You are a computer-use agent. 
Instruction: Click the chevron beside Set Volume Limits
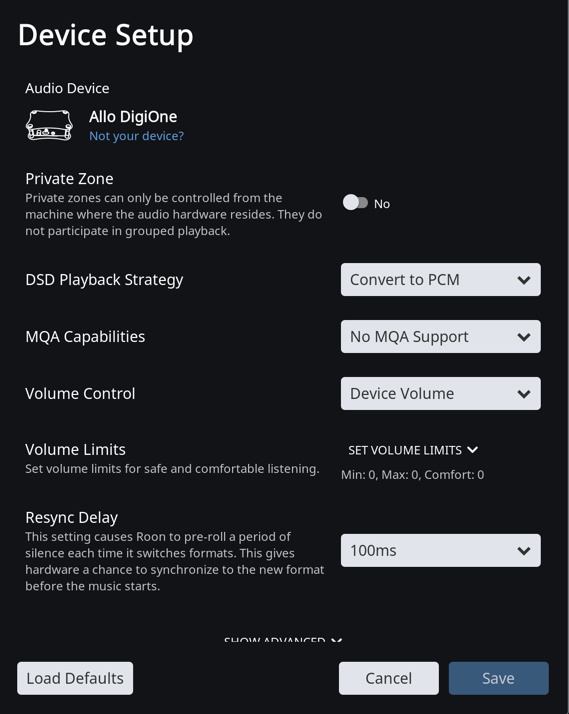click(x=472, y=450)
